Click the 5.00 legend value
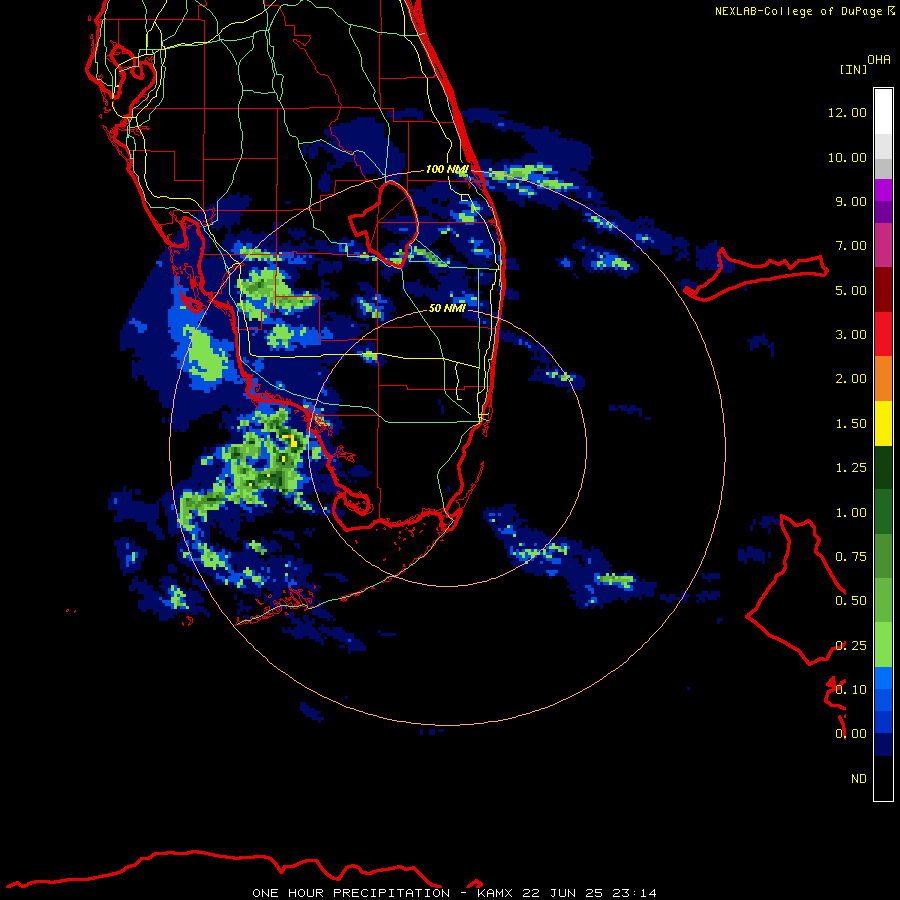 [x=851, y=290]
